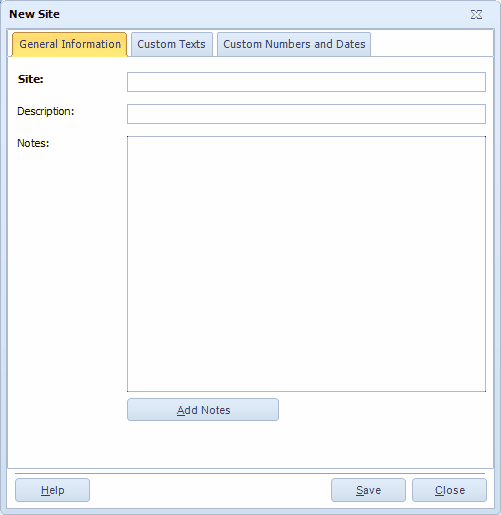Open the Custom Numbers and Dates tab
Screen dimensions: 501x515
point(294,44)
